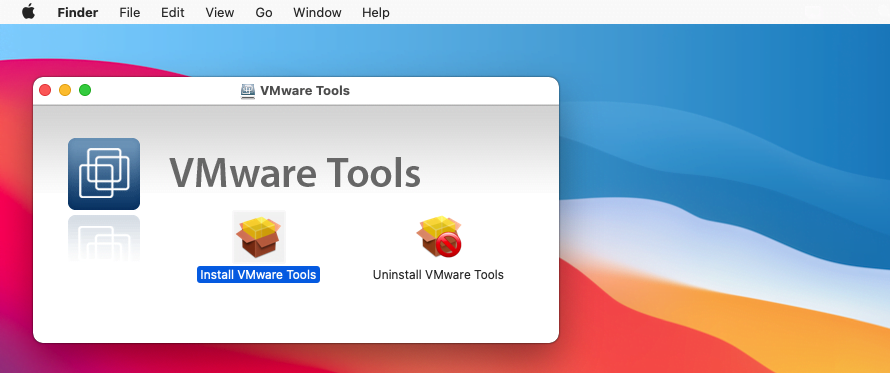Screen dimensions: 890x373
Task: Open the Help menu
Action: 376,12
